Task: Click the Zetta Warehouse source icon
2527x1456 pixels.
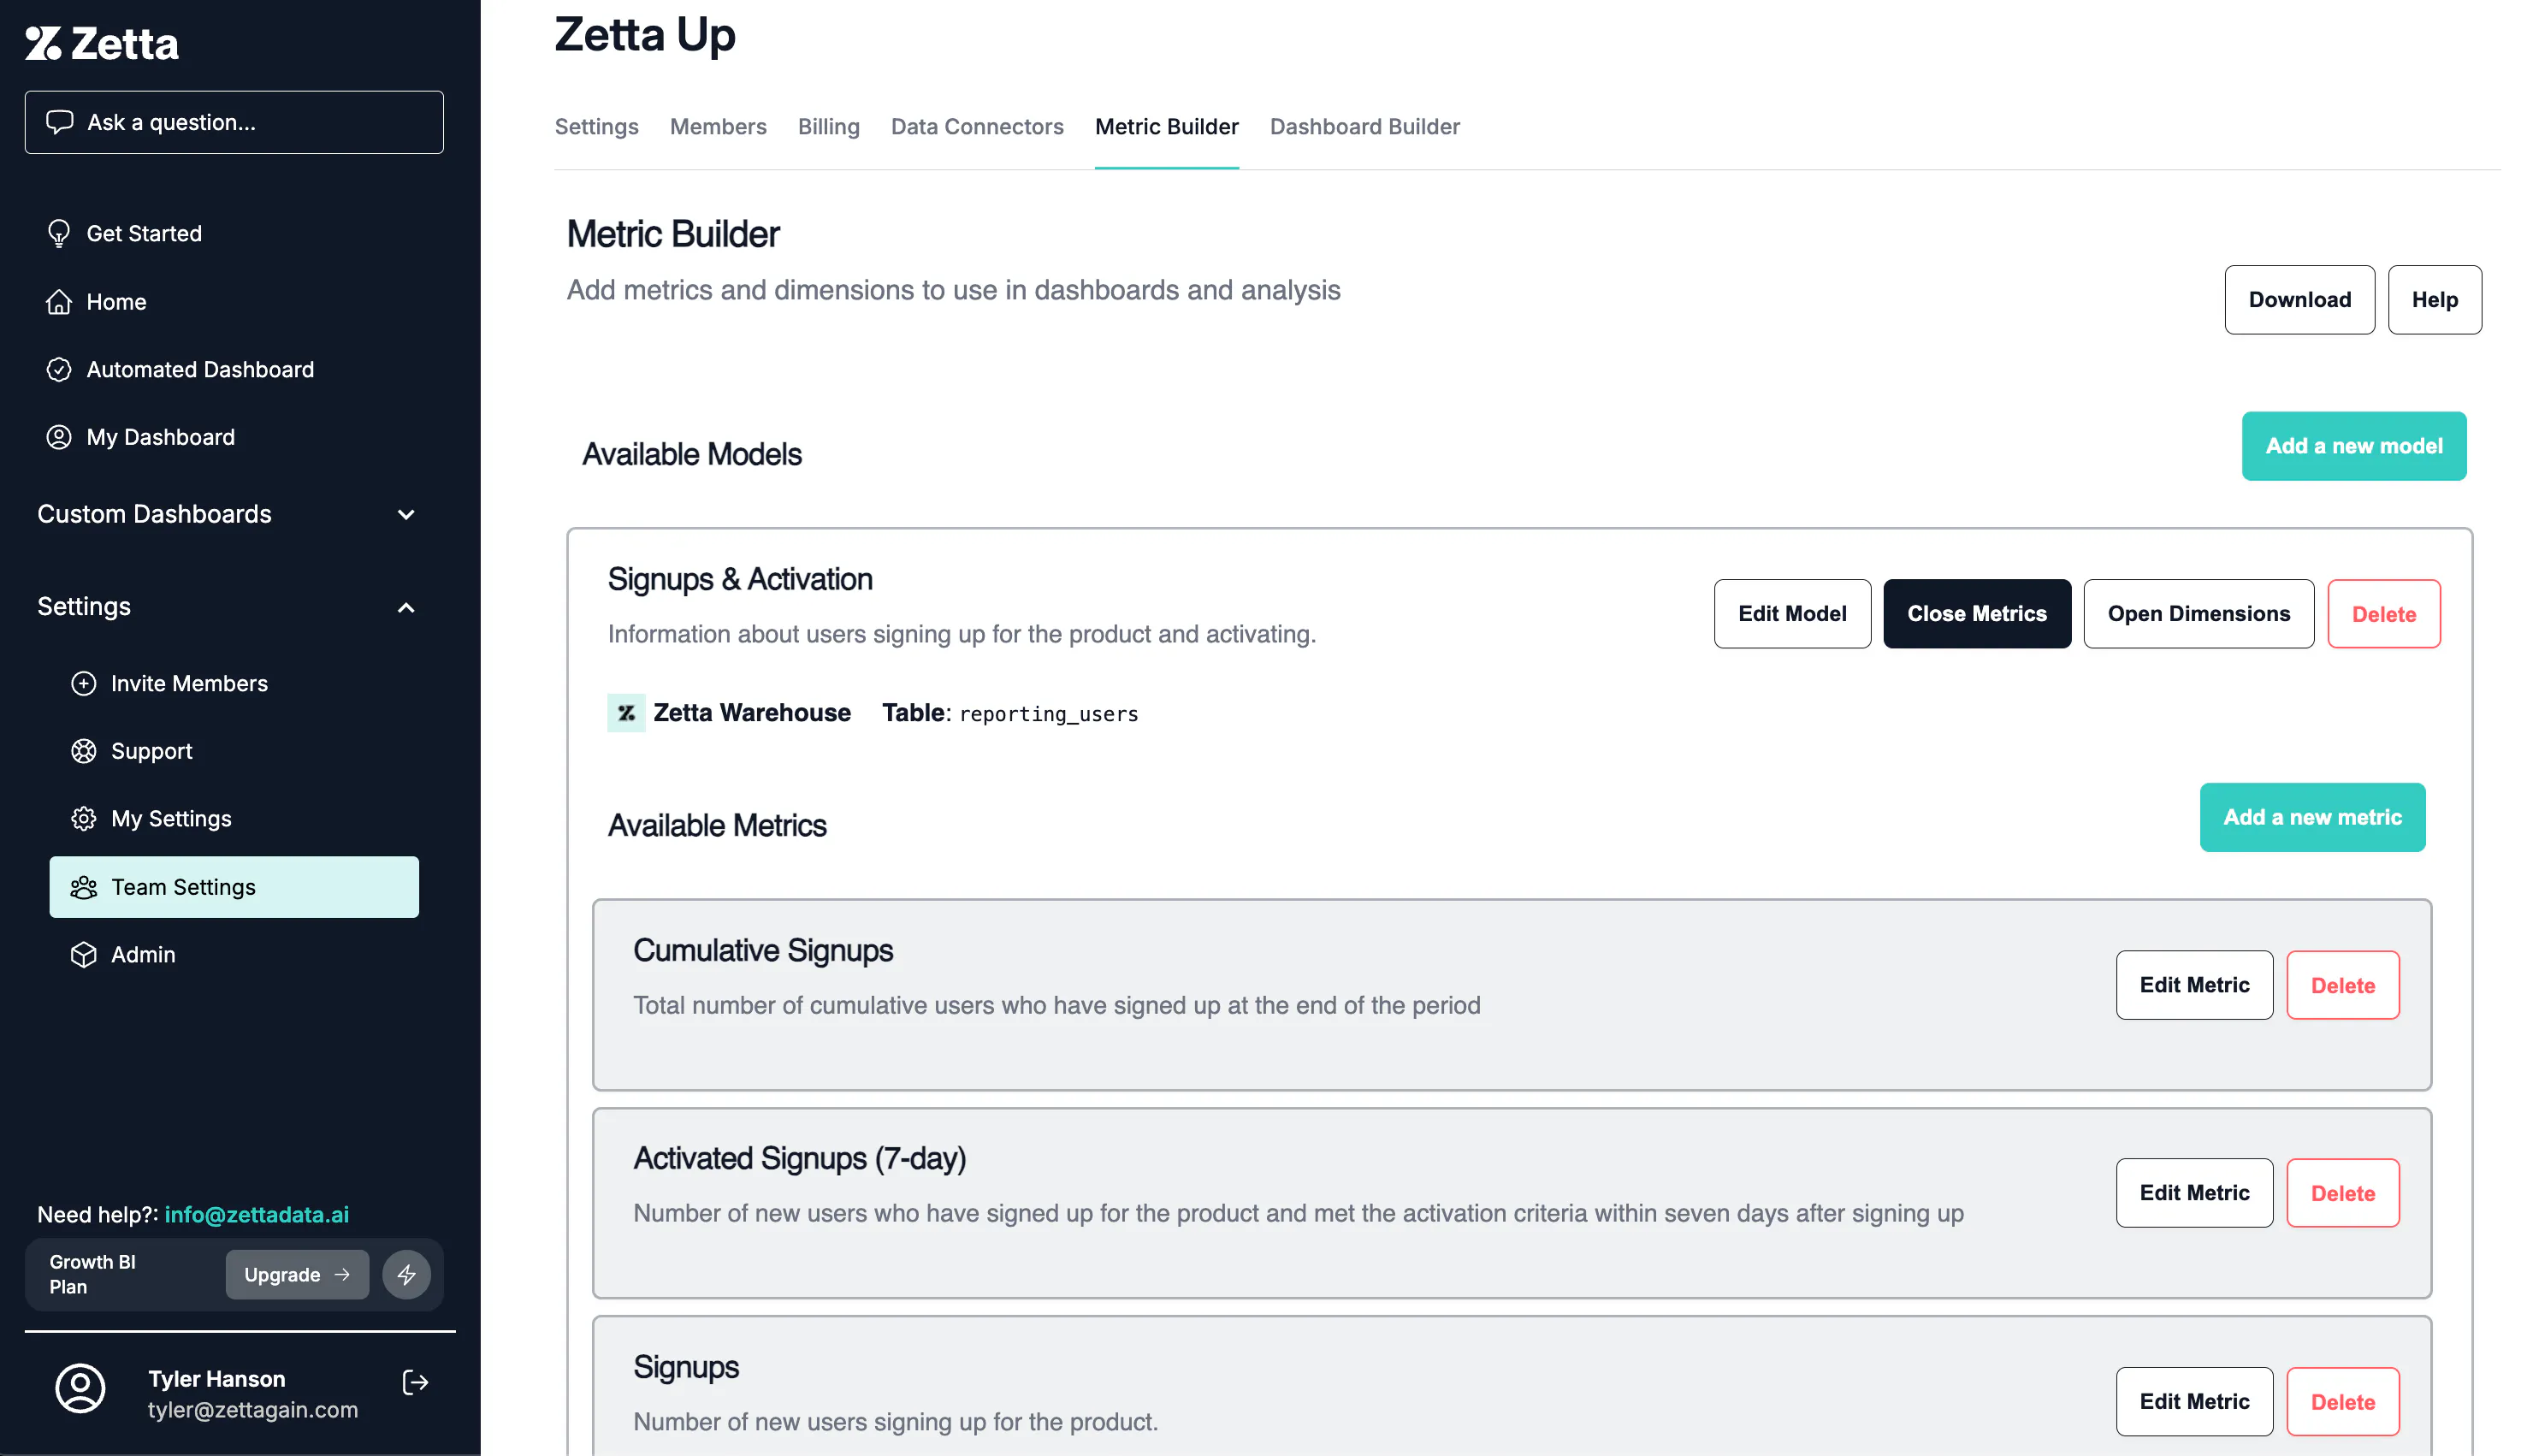Action: pyautogui.click(x=627, y=713)
